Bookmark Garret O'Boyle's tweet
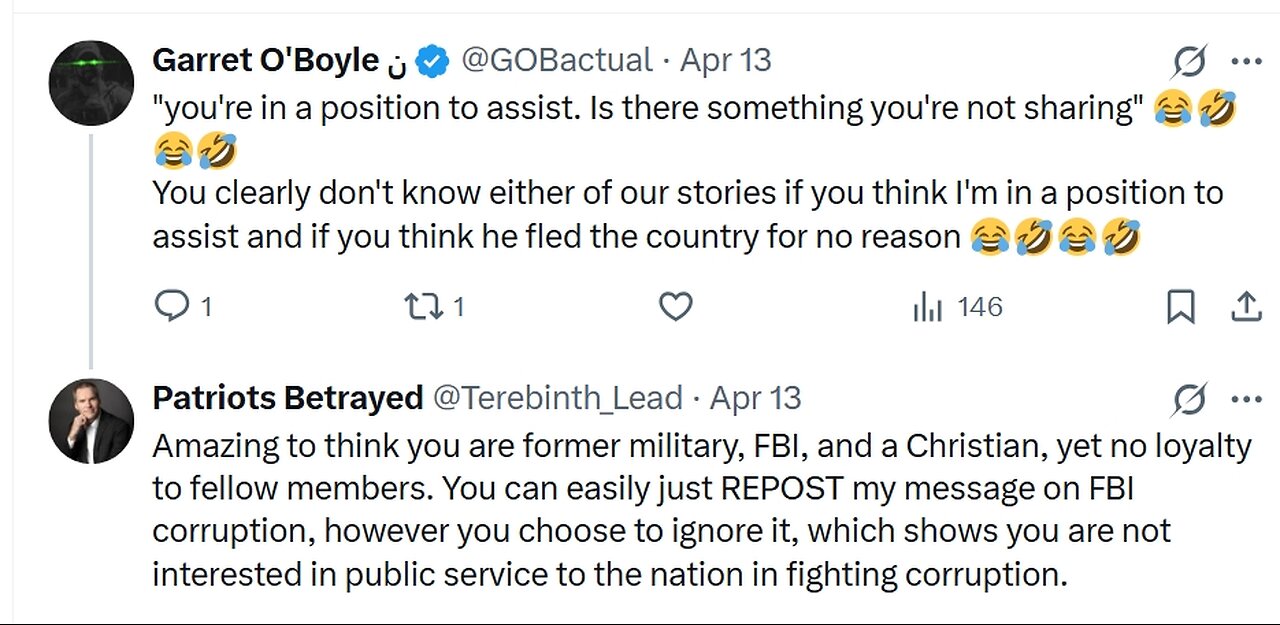The width and height of the screenshot is (1280, 625). [x=1181, y=308]
